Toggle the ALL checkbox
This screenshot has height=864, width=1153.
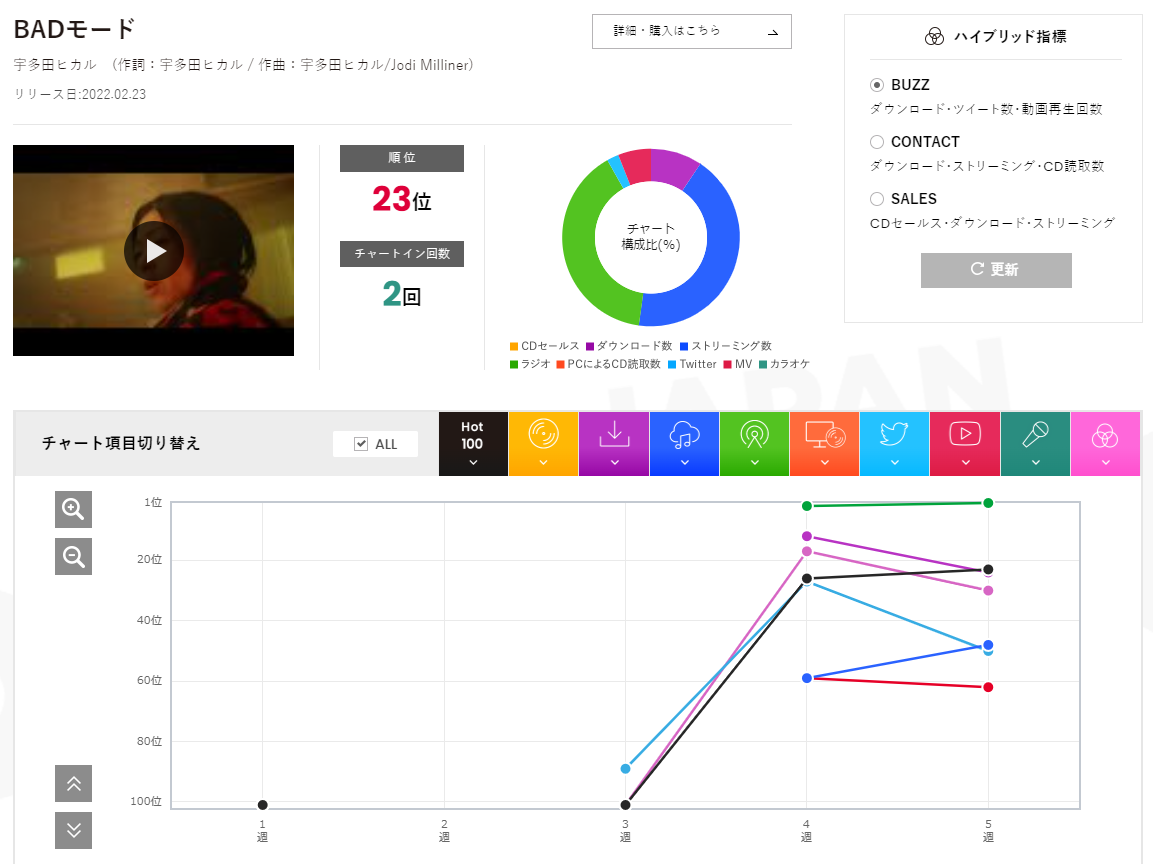pyautogui.click(x=361, y=443)
